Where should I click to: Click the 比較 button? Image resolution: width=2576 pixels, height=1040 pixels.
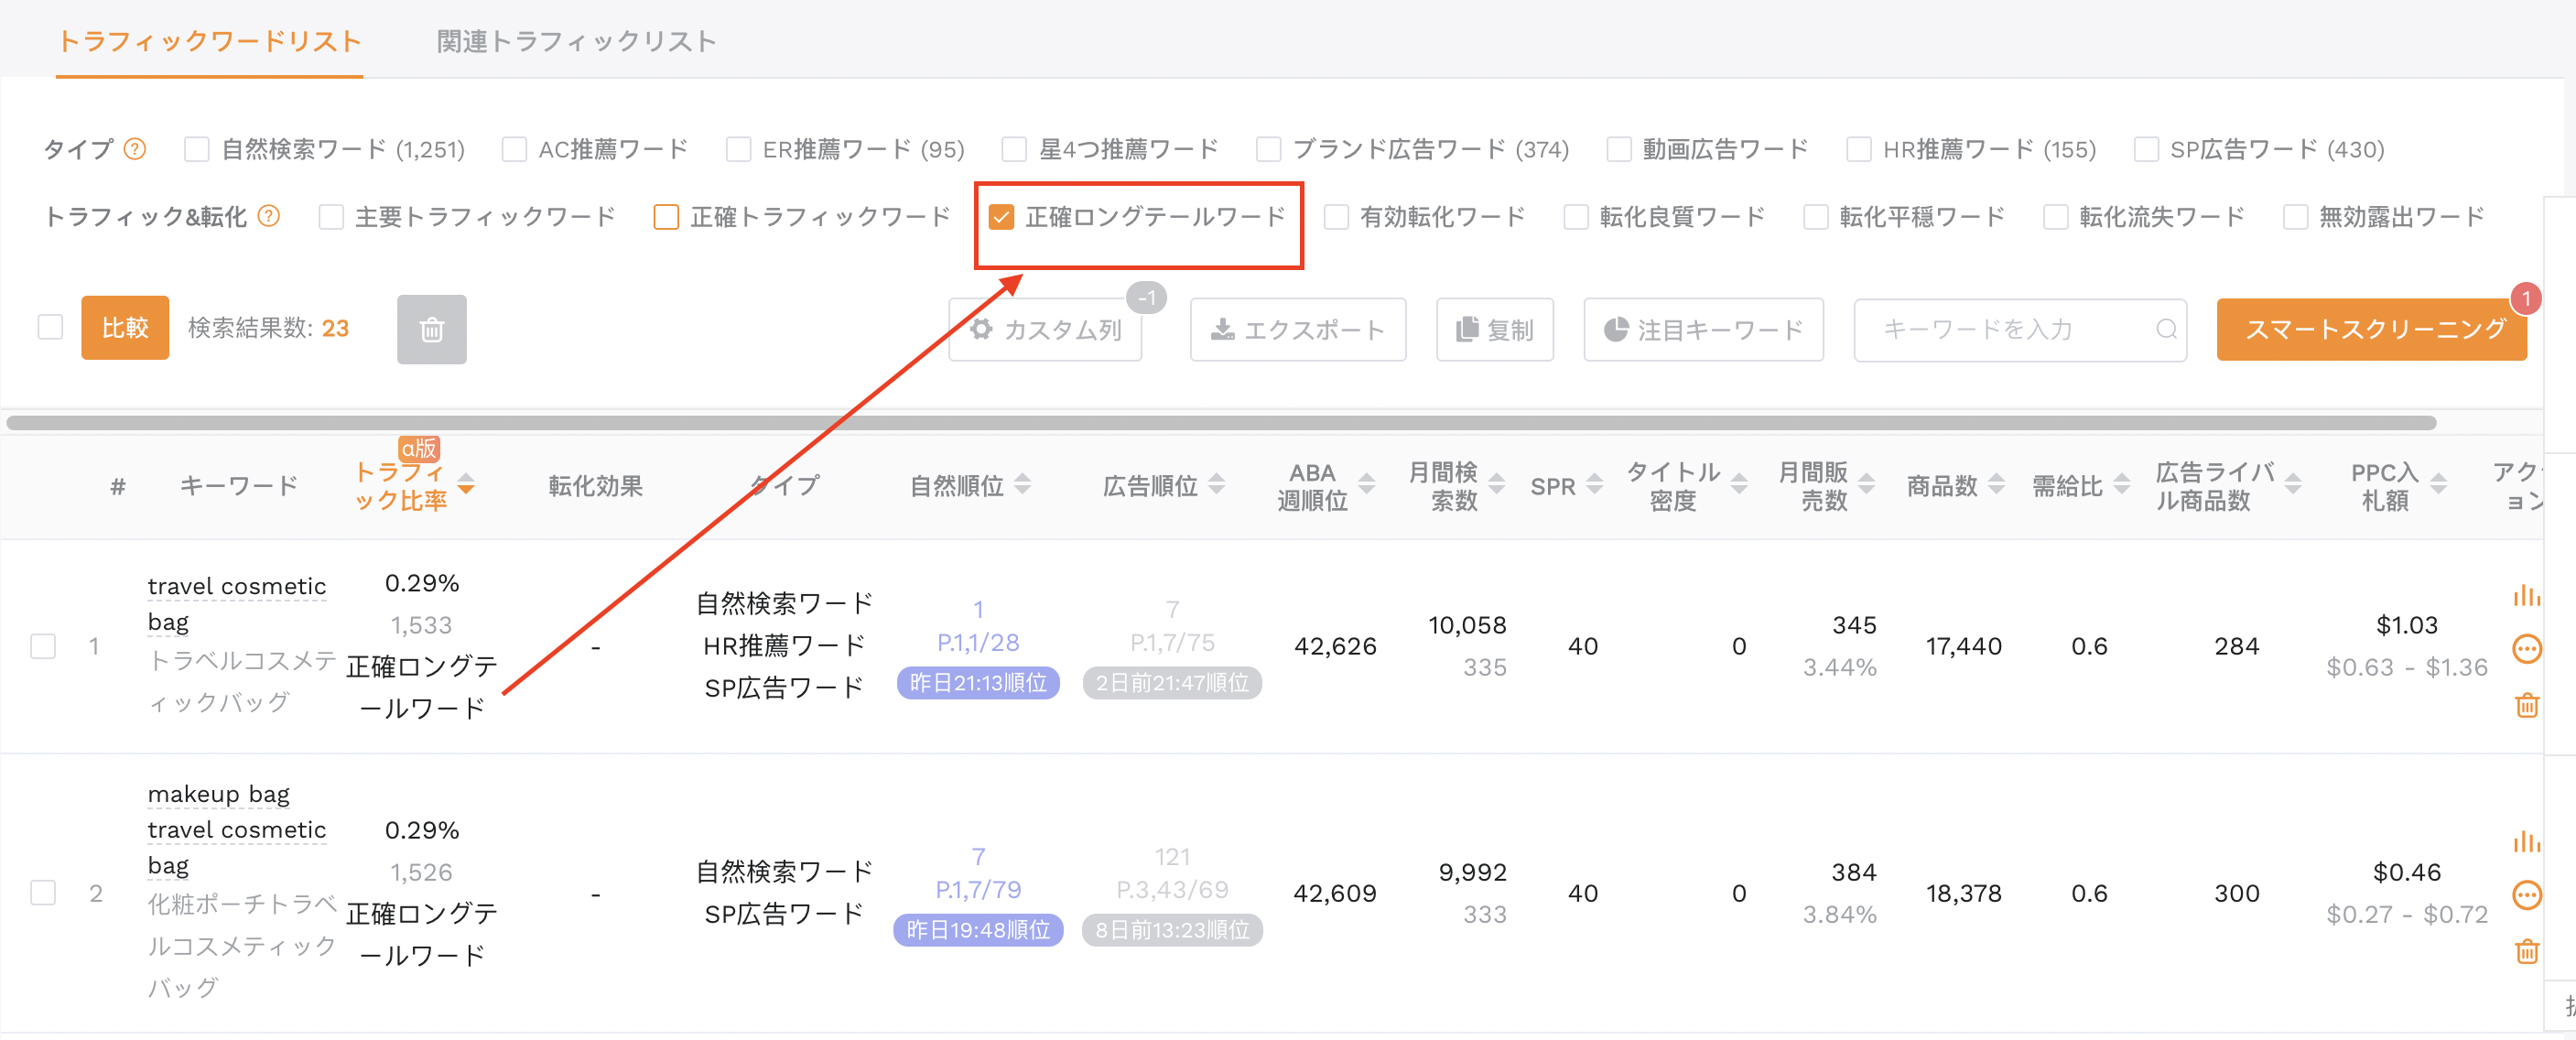125,328
